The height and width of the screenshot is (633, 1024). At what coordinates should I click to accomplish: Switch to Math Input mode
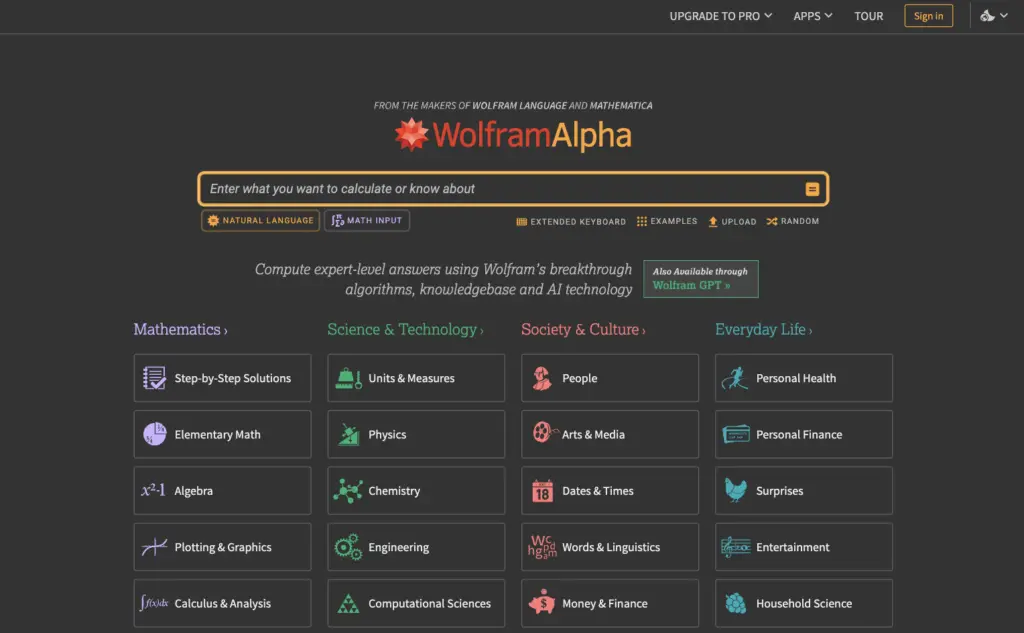click(x=367, y=221)
